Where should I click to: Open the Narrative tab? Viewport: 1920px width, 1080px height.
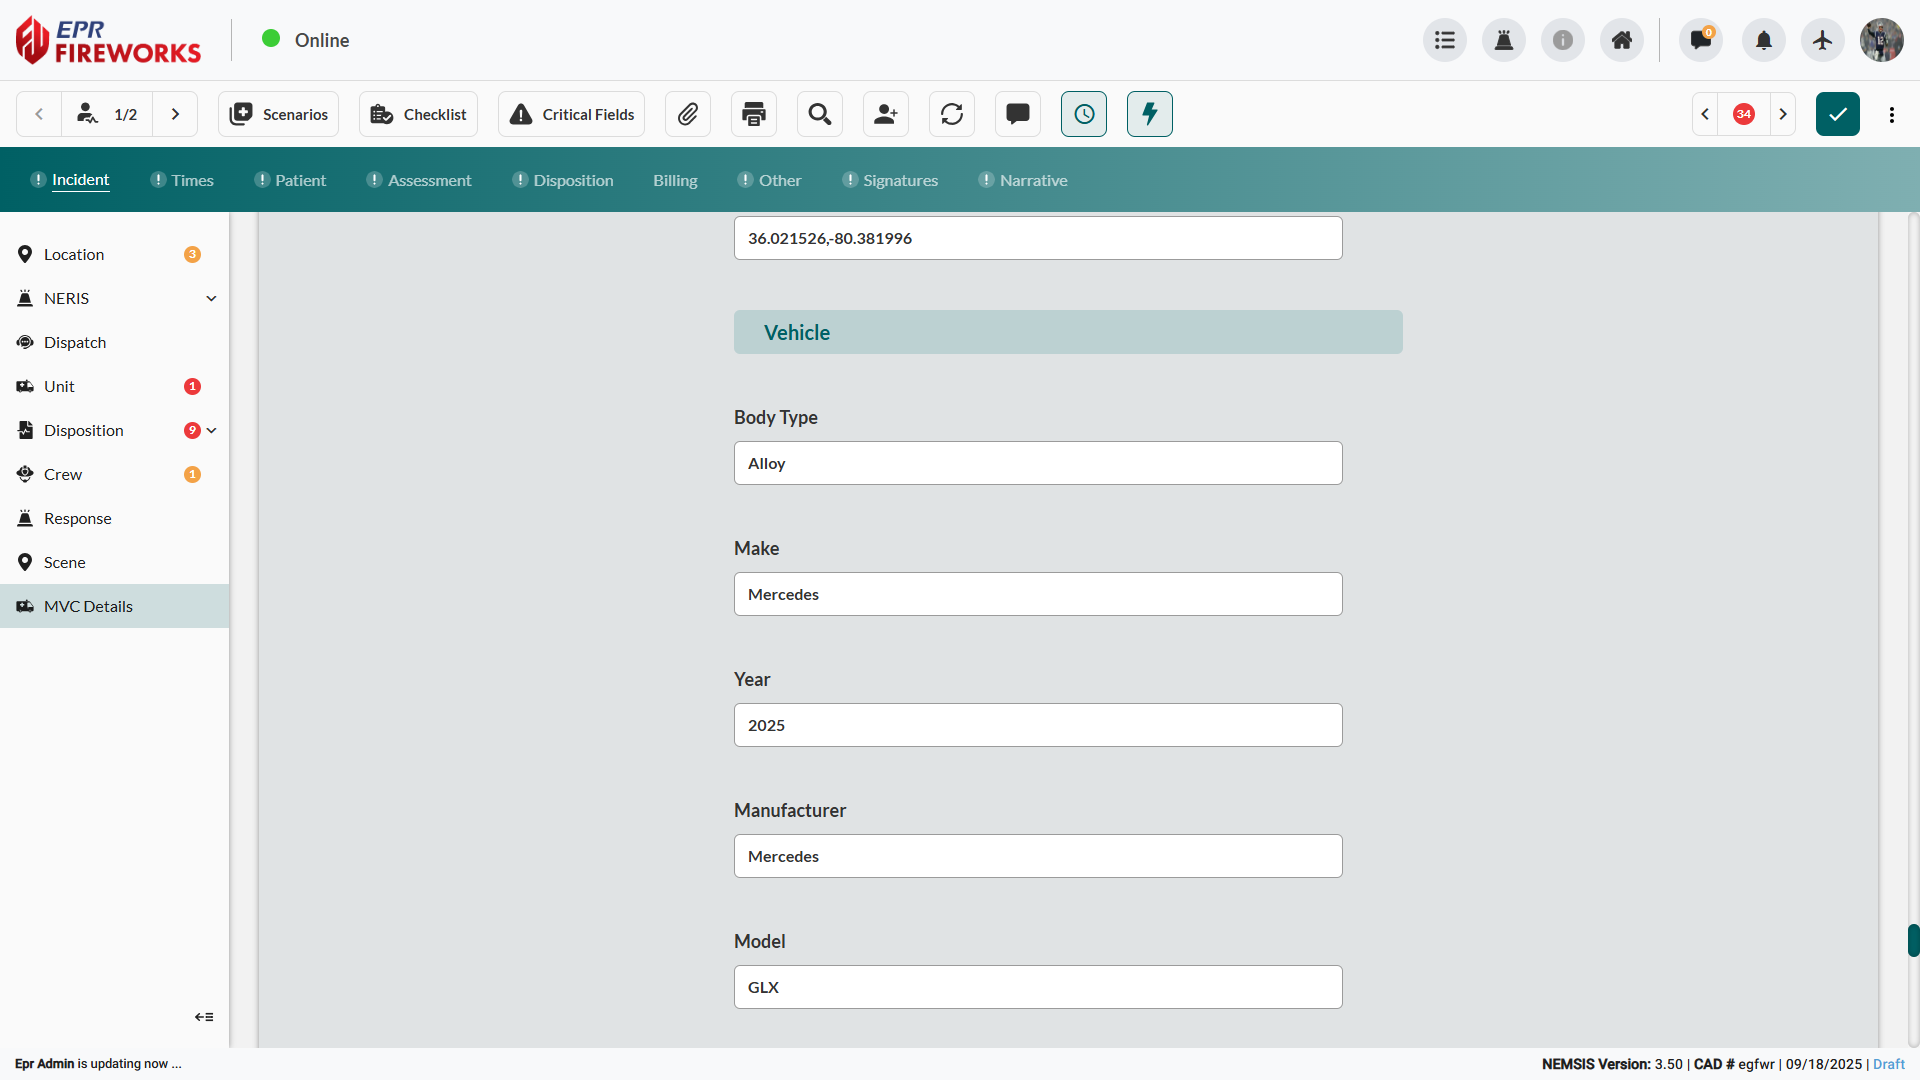pos(1033,180)
